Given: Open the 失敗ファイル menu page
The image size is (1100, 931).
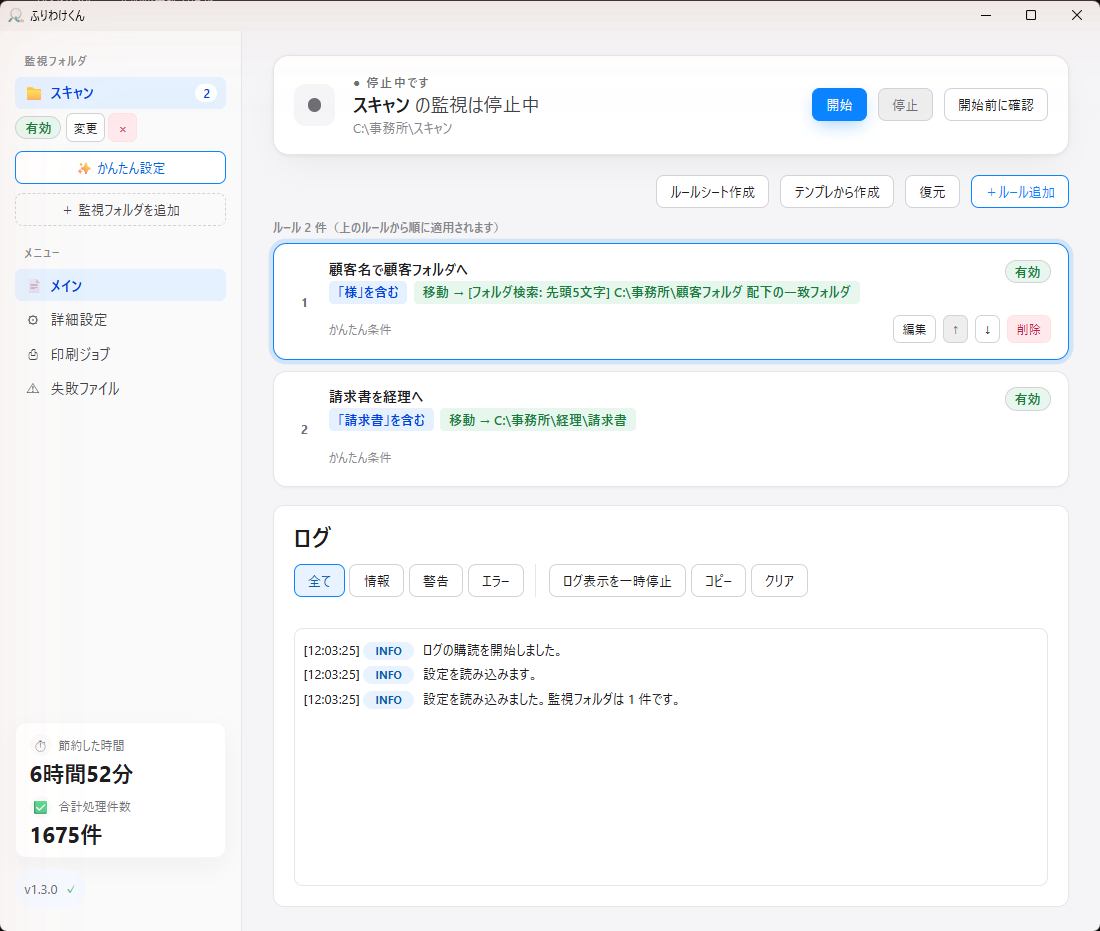Looking at the screenshot, I should (x=121, y=389).
